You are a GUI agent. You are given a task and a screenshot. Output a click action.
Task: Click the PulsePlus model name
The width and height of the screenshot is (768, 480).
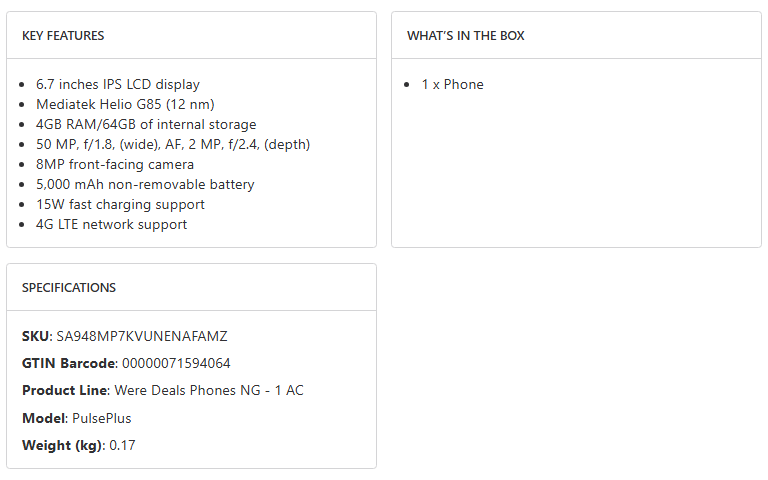(101, 418)
